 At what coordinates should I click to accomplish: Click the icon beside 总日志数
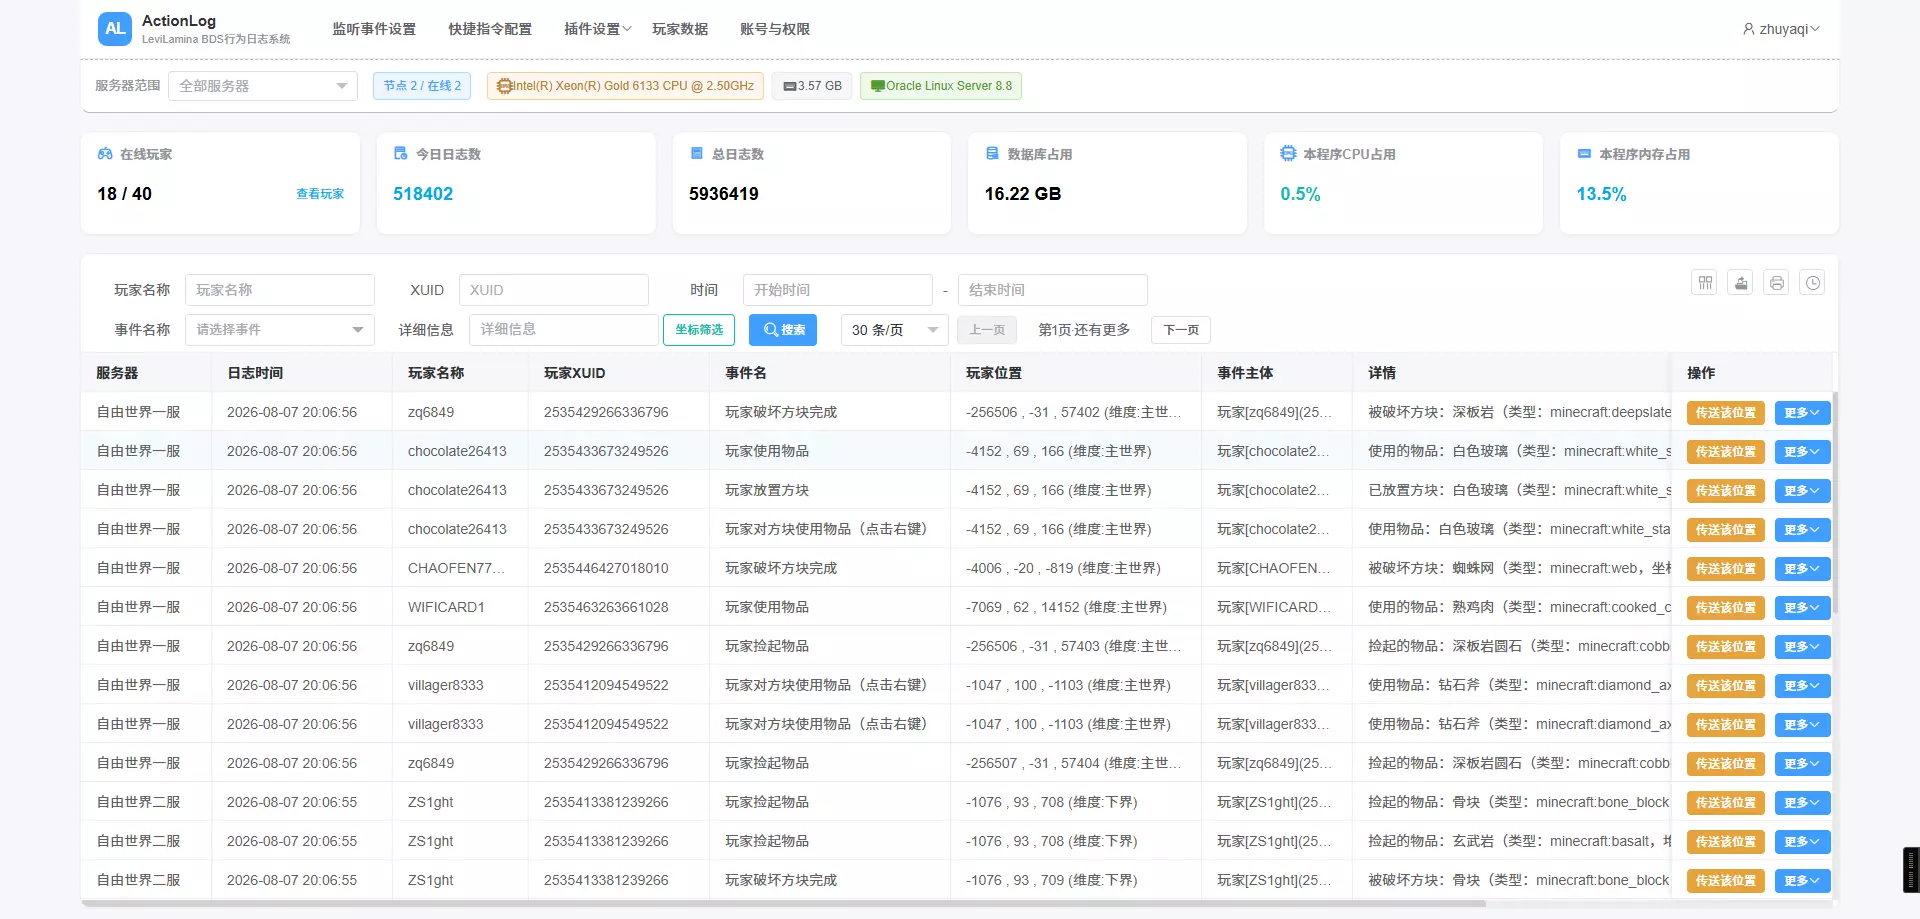tap(697, 154)
